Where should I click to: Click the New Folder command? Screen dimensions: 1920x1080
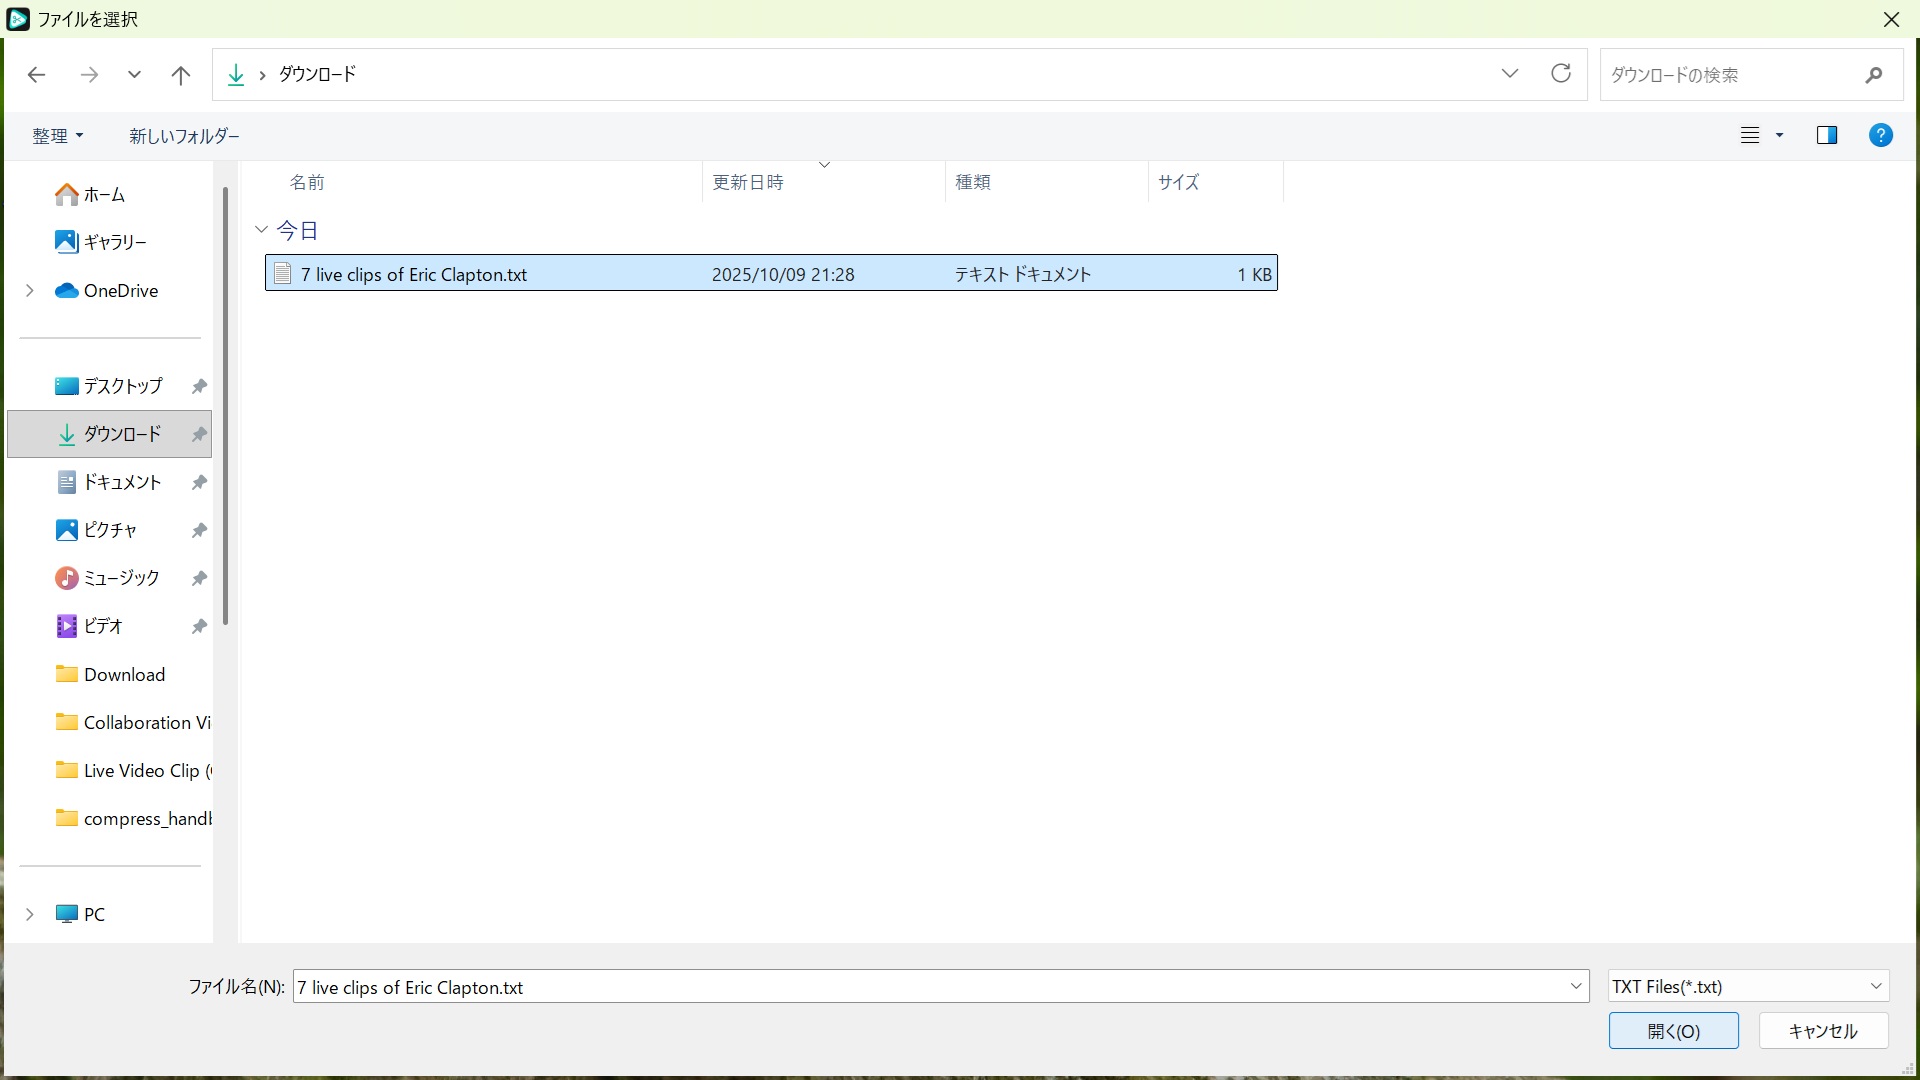coord(184,136)
